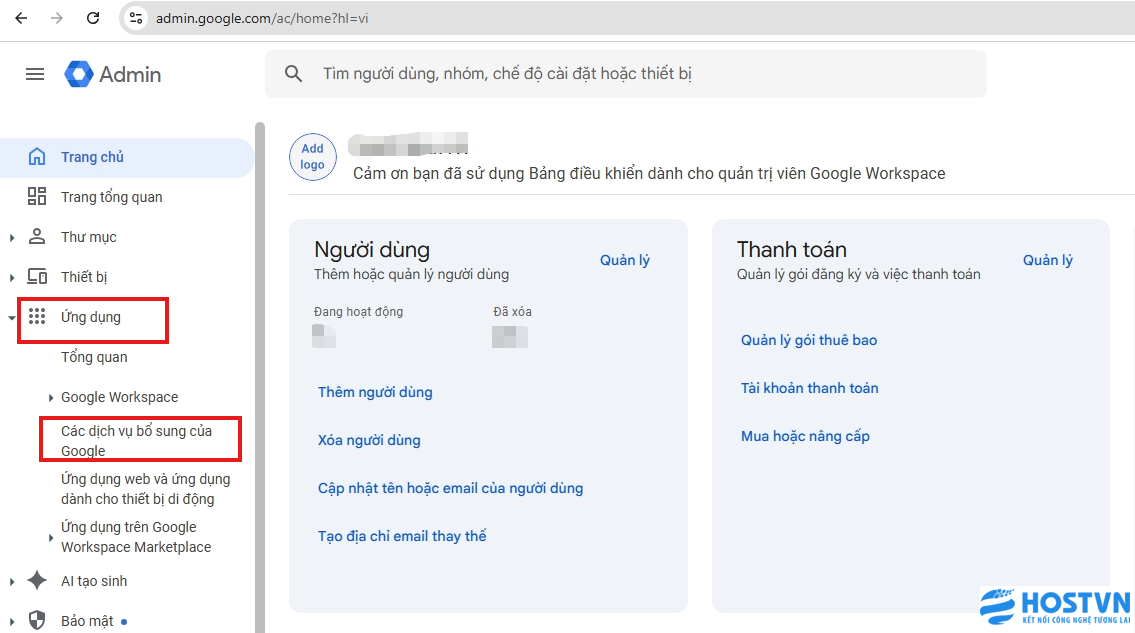This screenshot has width=1135, height=633.
Task: Select Ứng dụng in the sidebar
Action: pyautogui.click(x=90, y=317)
